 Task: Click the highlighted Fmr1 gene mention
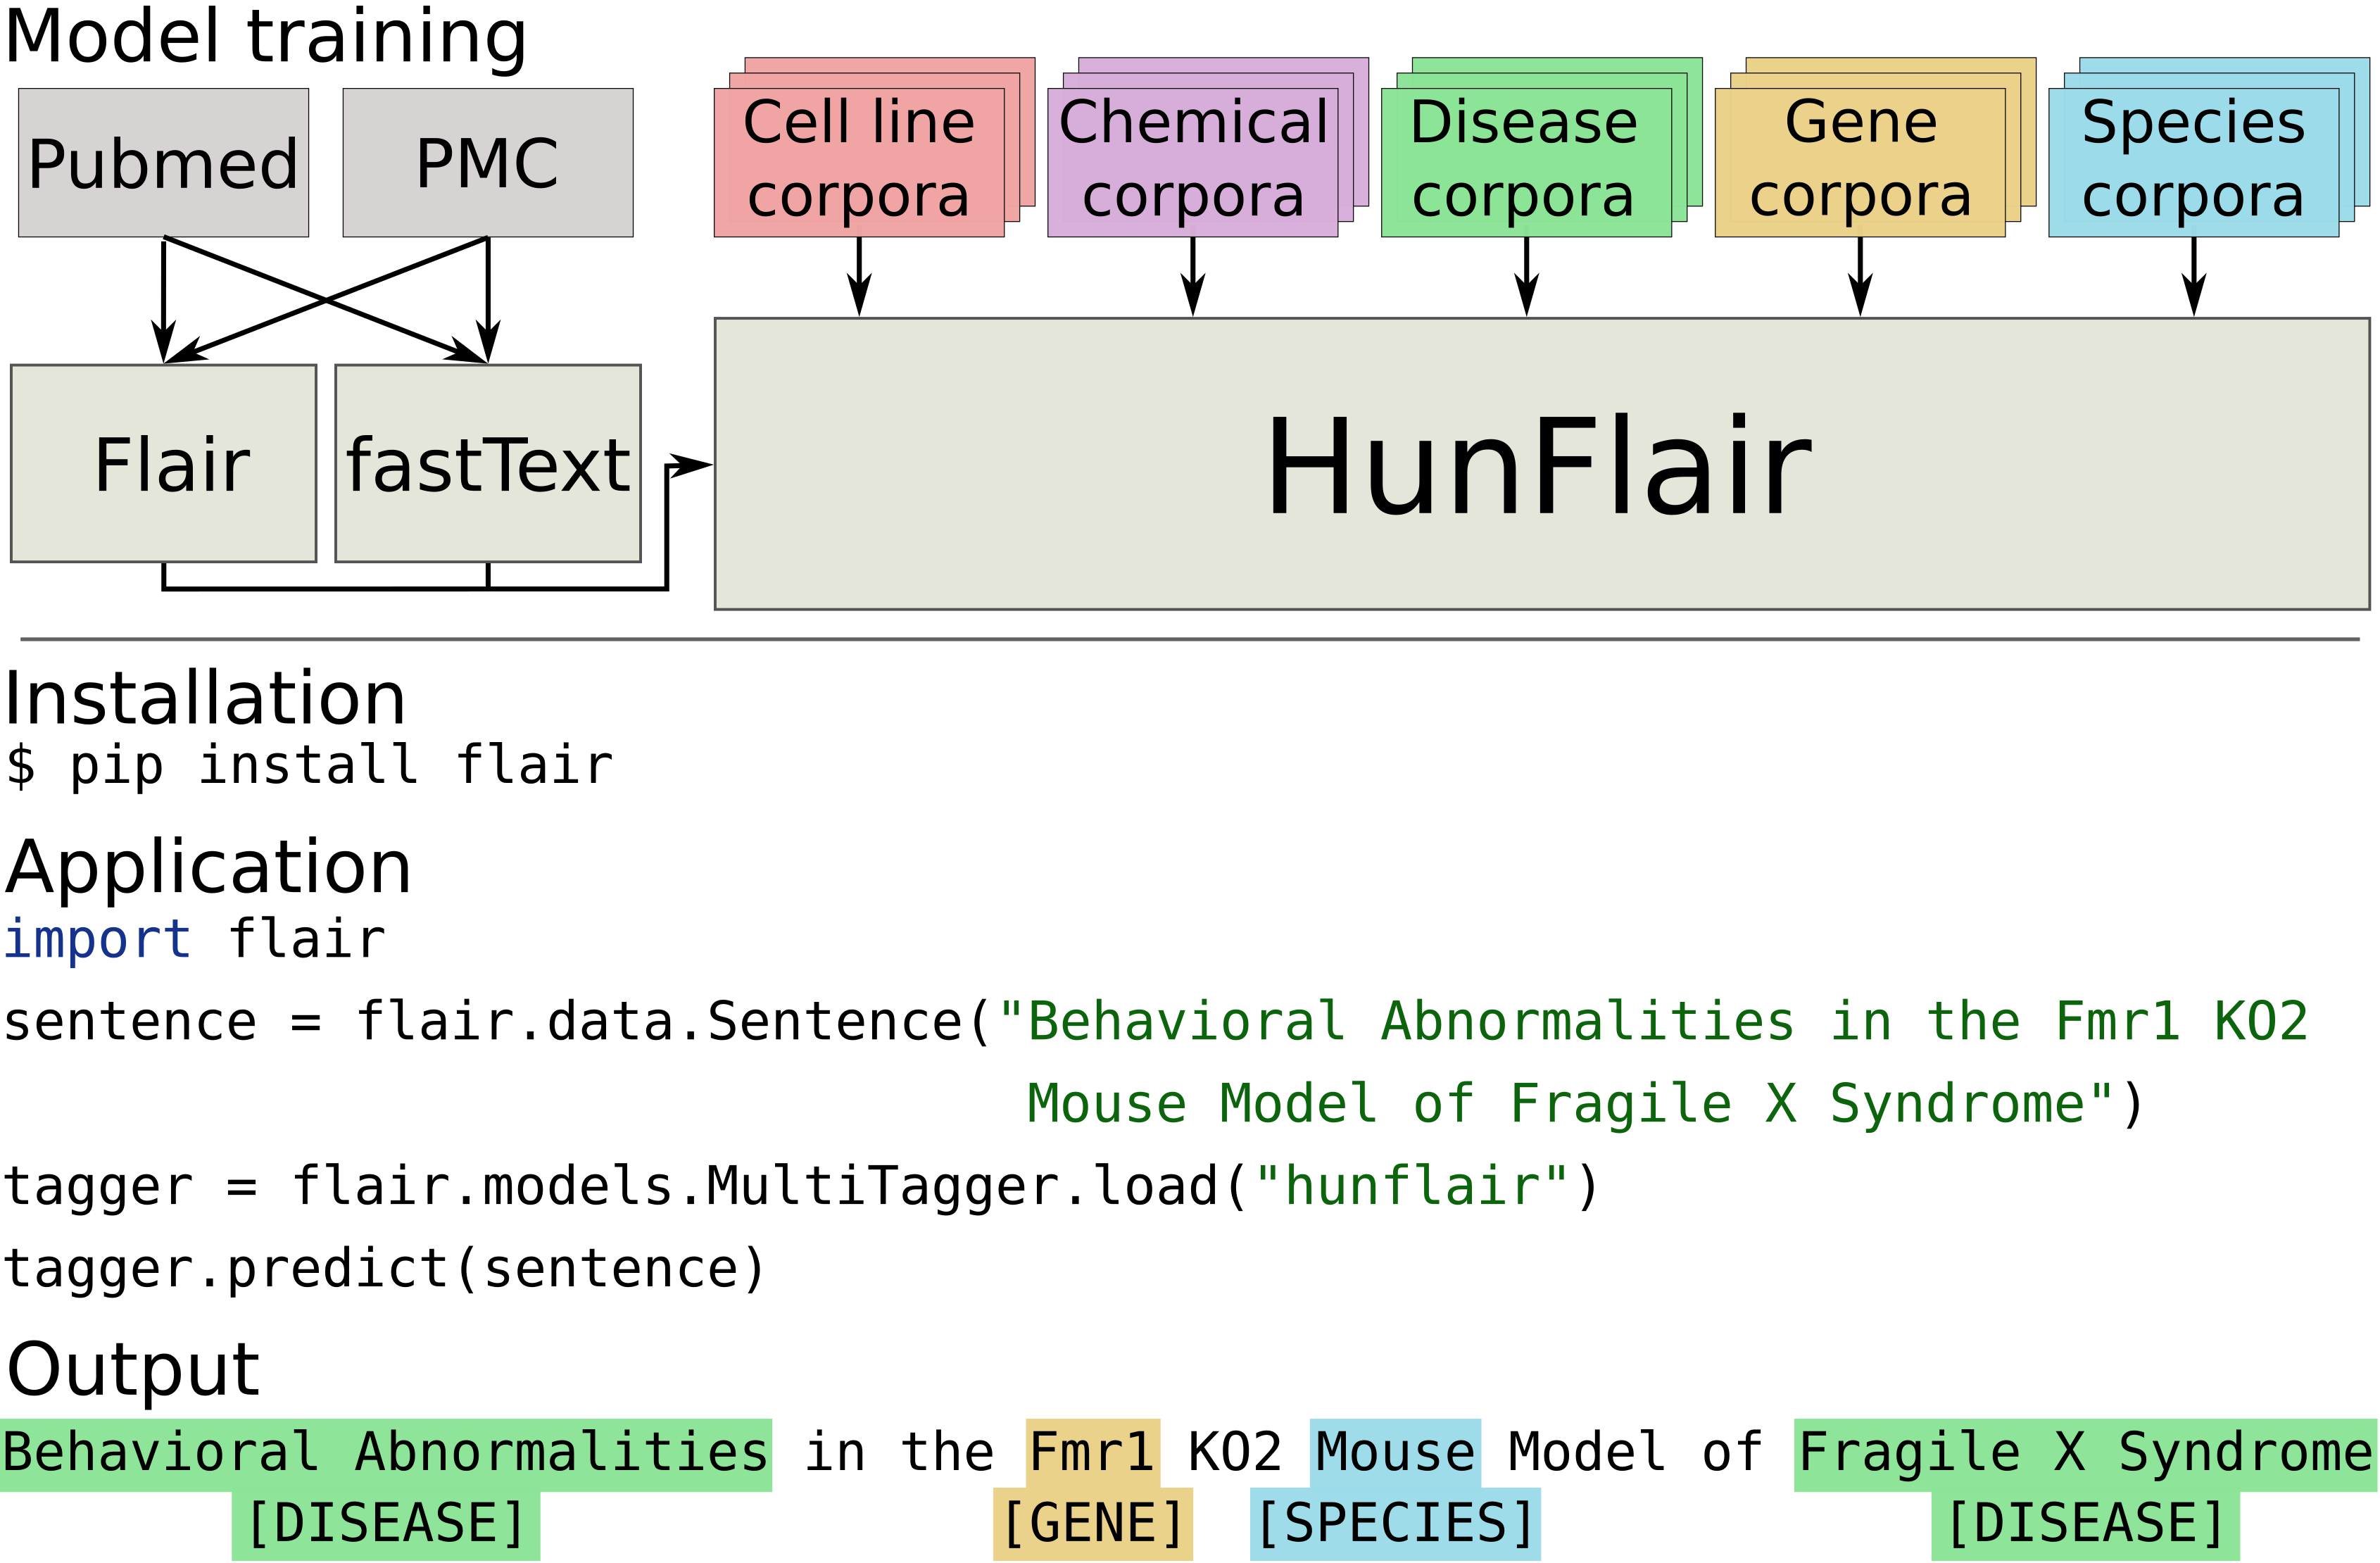[1092, 1452]
